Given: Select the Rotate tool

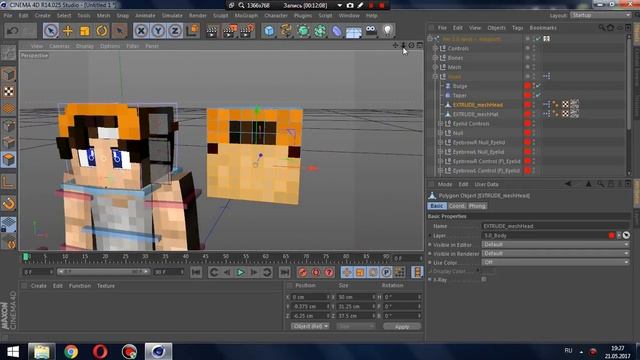Looking at the screenshot, I should [x=102, y=31].
